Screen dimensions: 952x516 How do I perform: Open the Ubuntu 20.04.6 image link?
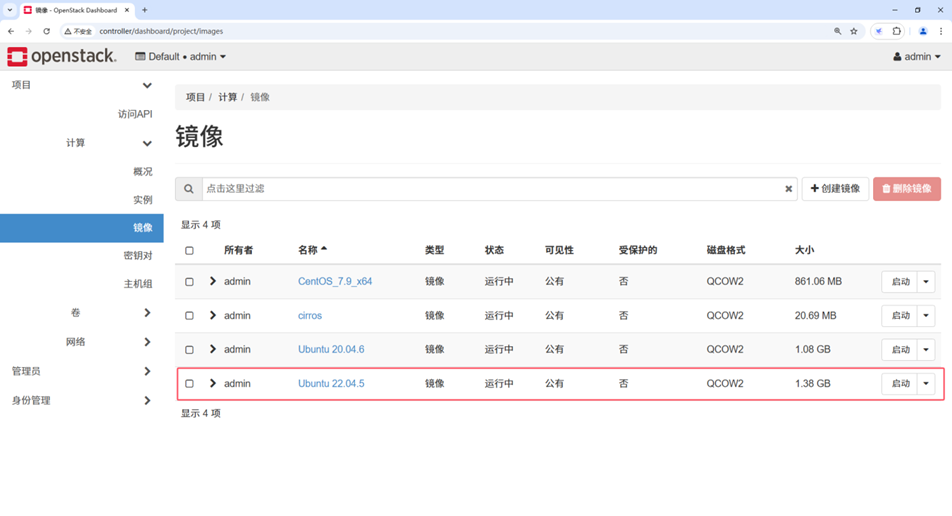pyautogui.click(x=331, y=350)
